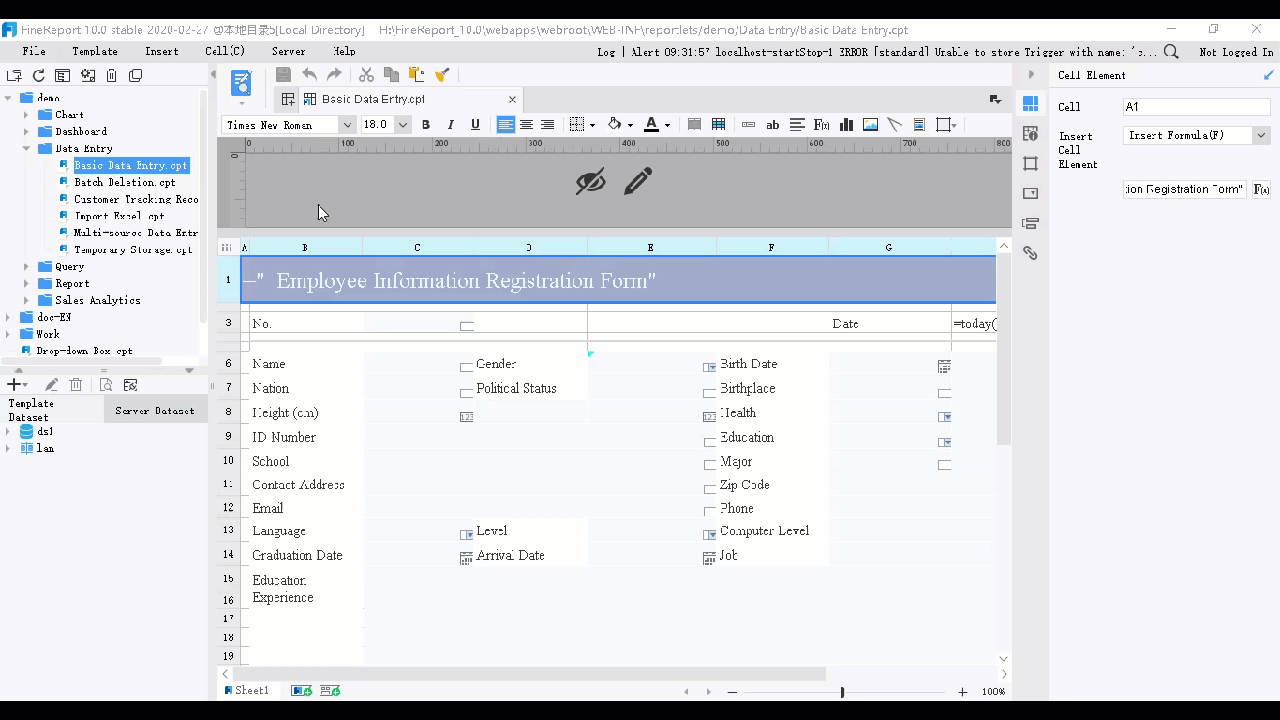Click the Unmerge cells icon
This screenshot has width=1280, height=720.
(x=718, y=125)
